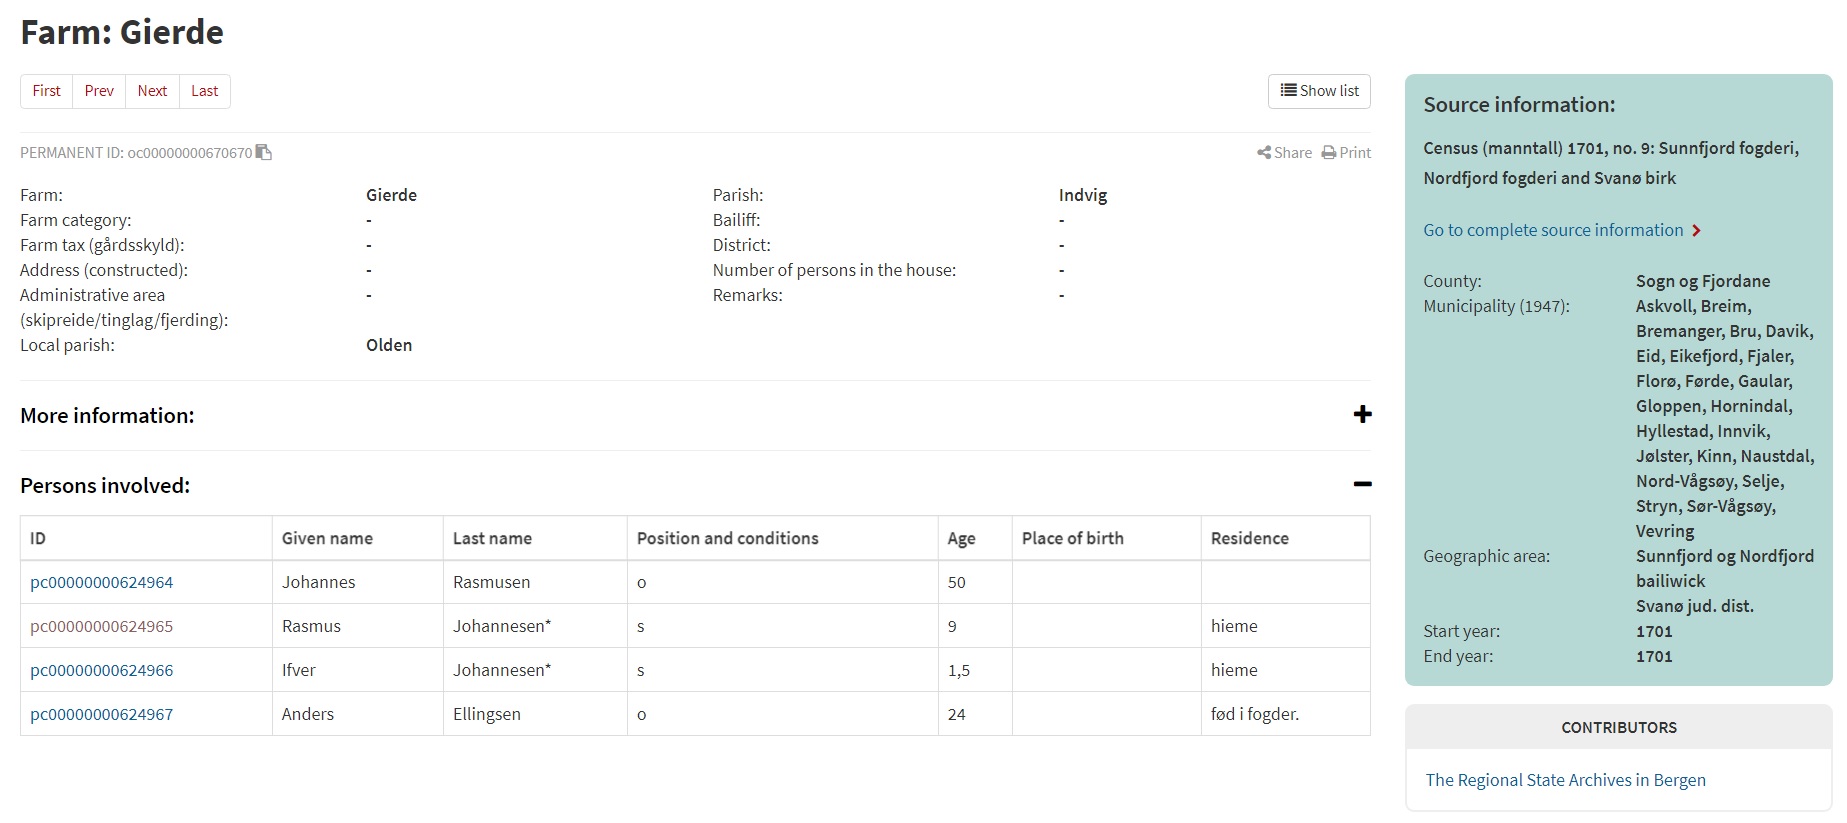Click the Show list button
The height and width of the screenshot is (823, 1847).
pyautogui.click(x=1319, y=91)
